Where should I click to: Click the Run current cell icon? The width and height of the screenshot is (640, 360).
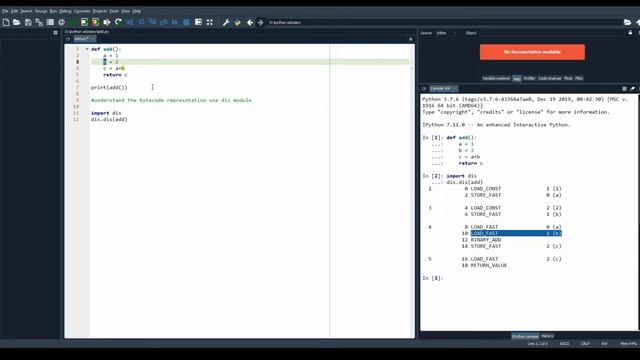pyautogui.click(x=84, y=22)
